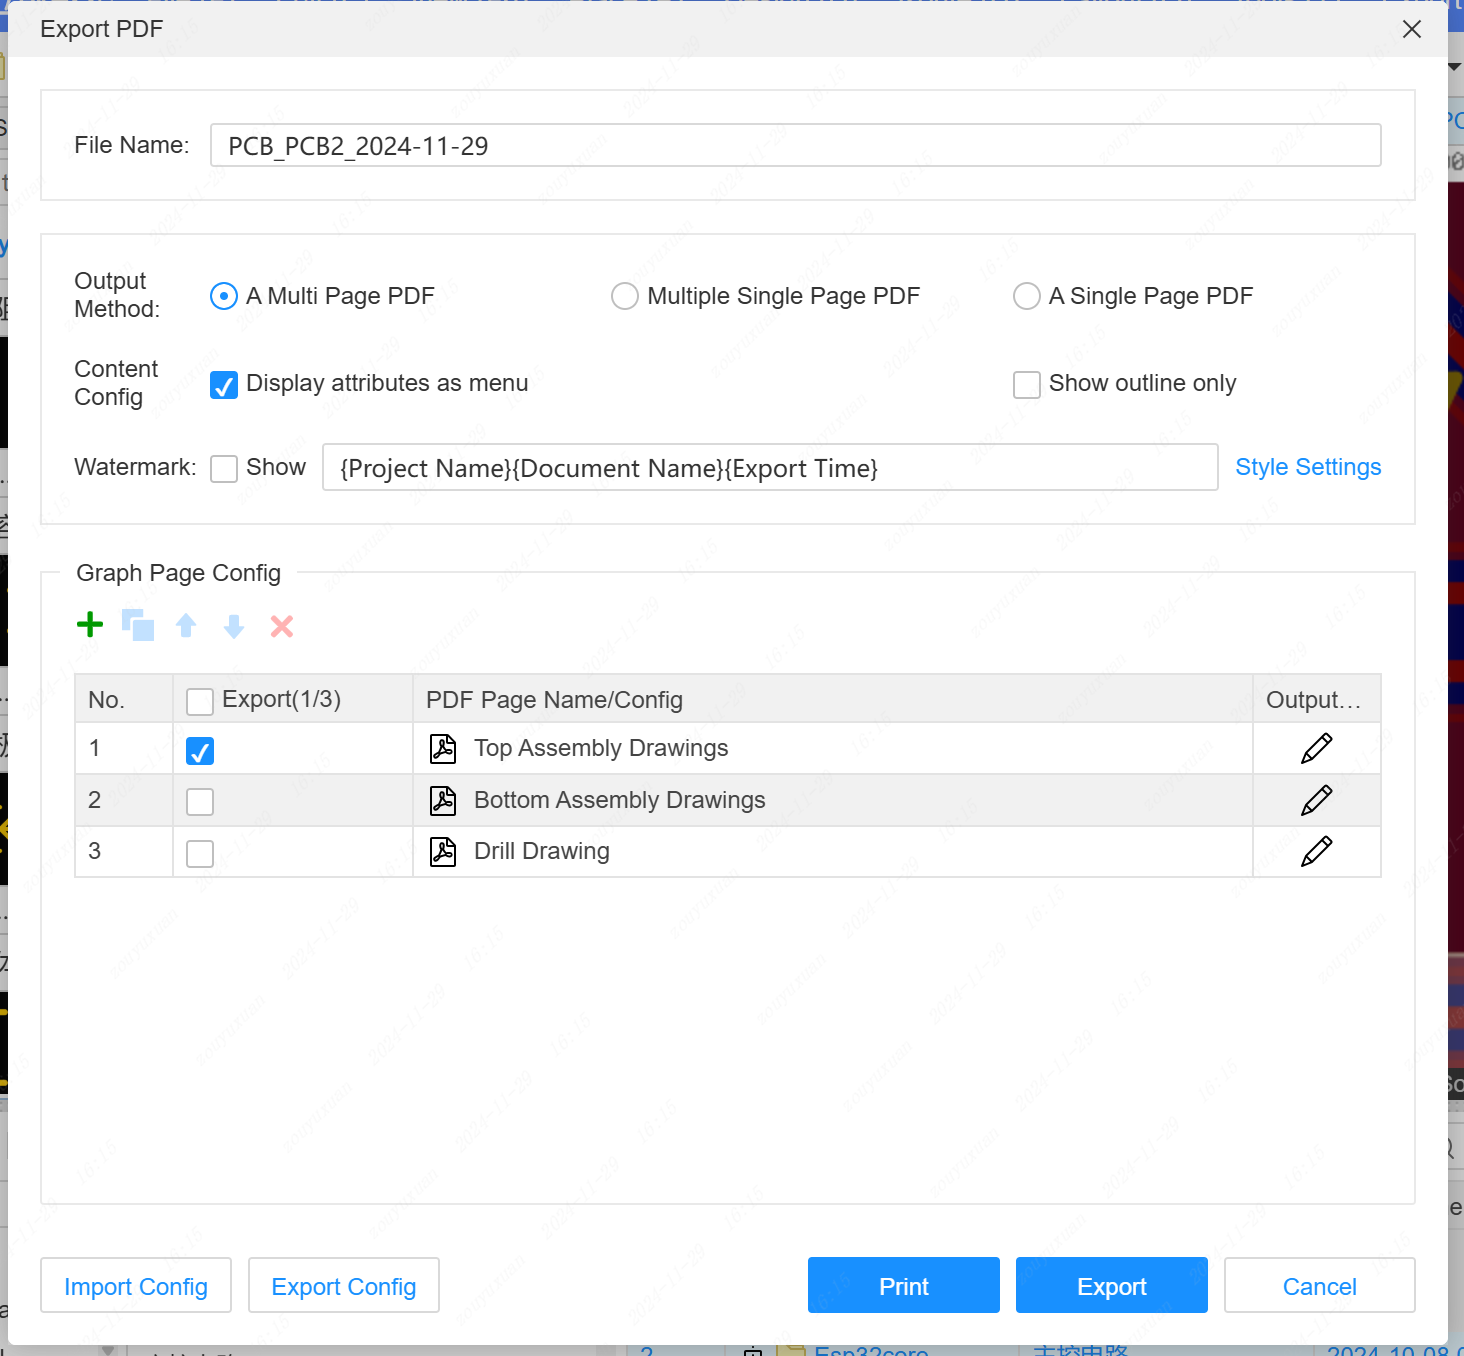Enable the watermark Show checkbox
The width and height of the screenshot is (1464, 1356).
coord(224,469)
